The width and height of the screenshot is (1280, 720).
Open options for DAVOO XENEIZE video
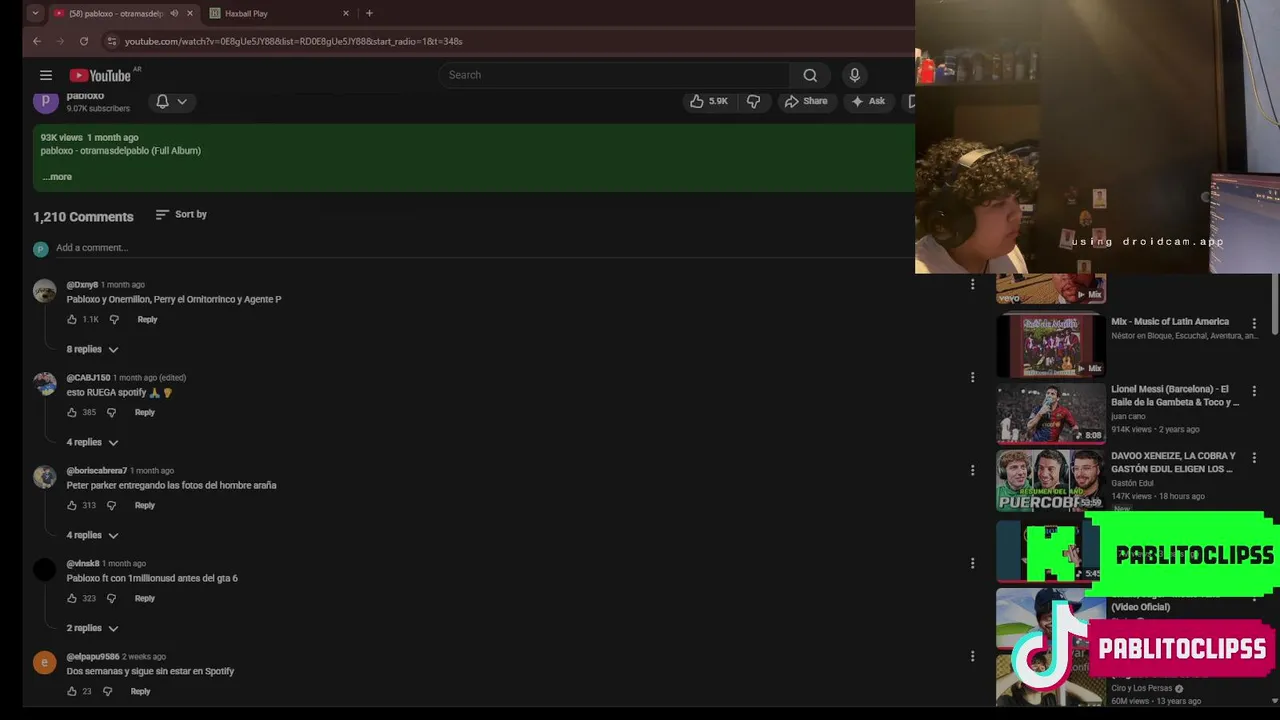(1254, 457)
